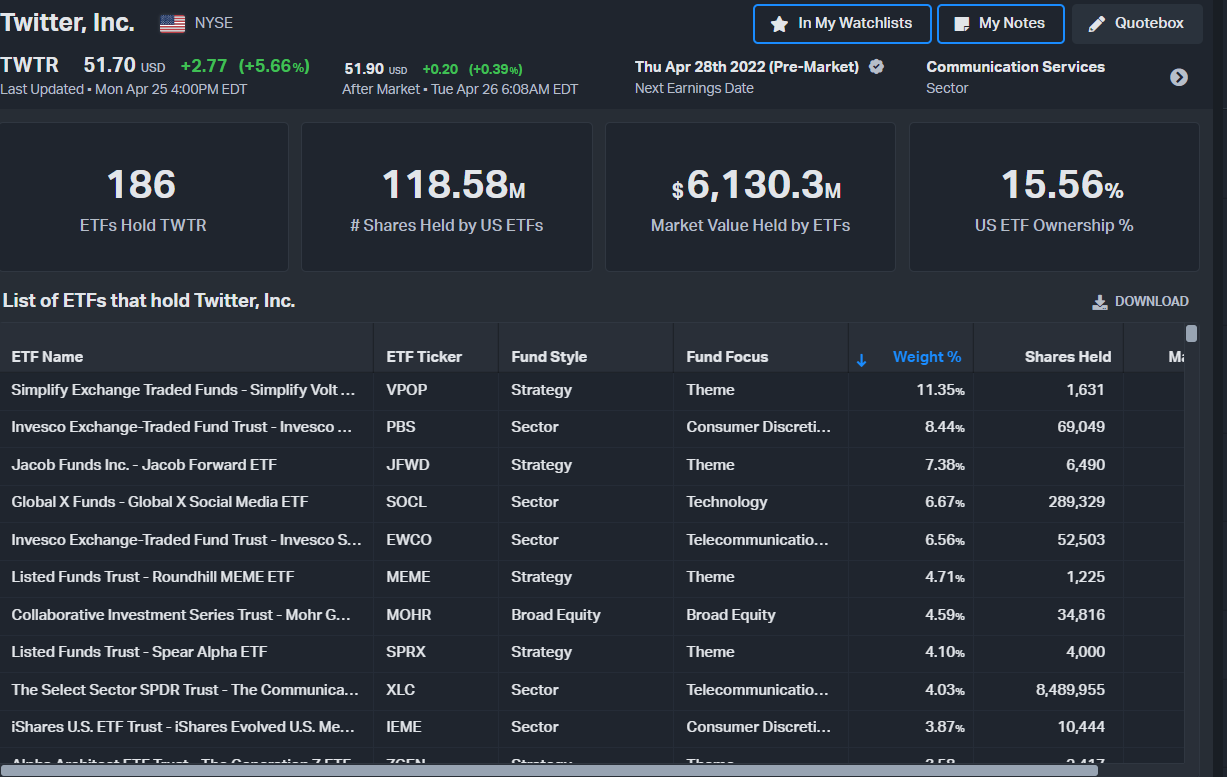Sort by Shares Held column header
The height and width of the screenshot is (777, 1227).
tap(1067, 357)
